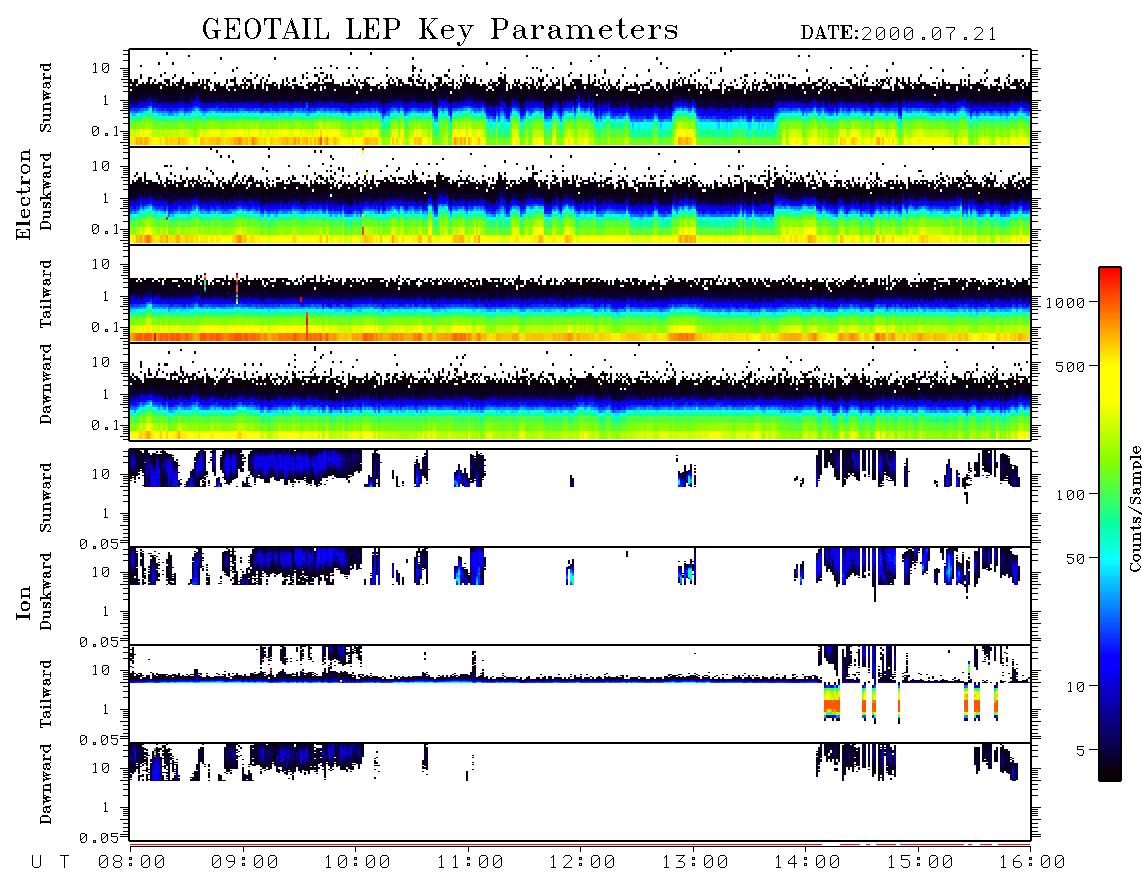Click the rainbow color scale bar

click(1109, 524)
